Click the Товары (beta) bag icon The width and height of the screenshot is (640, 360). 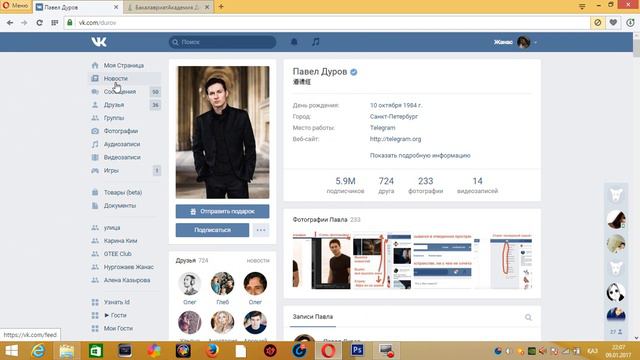95,192
